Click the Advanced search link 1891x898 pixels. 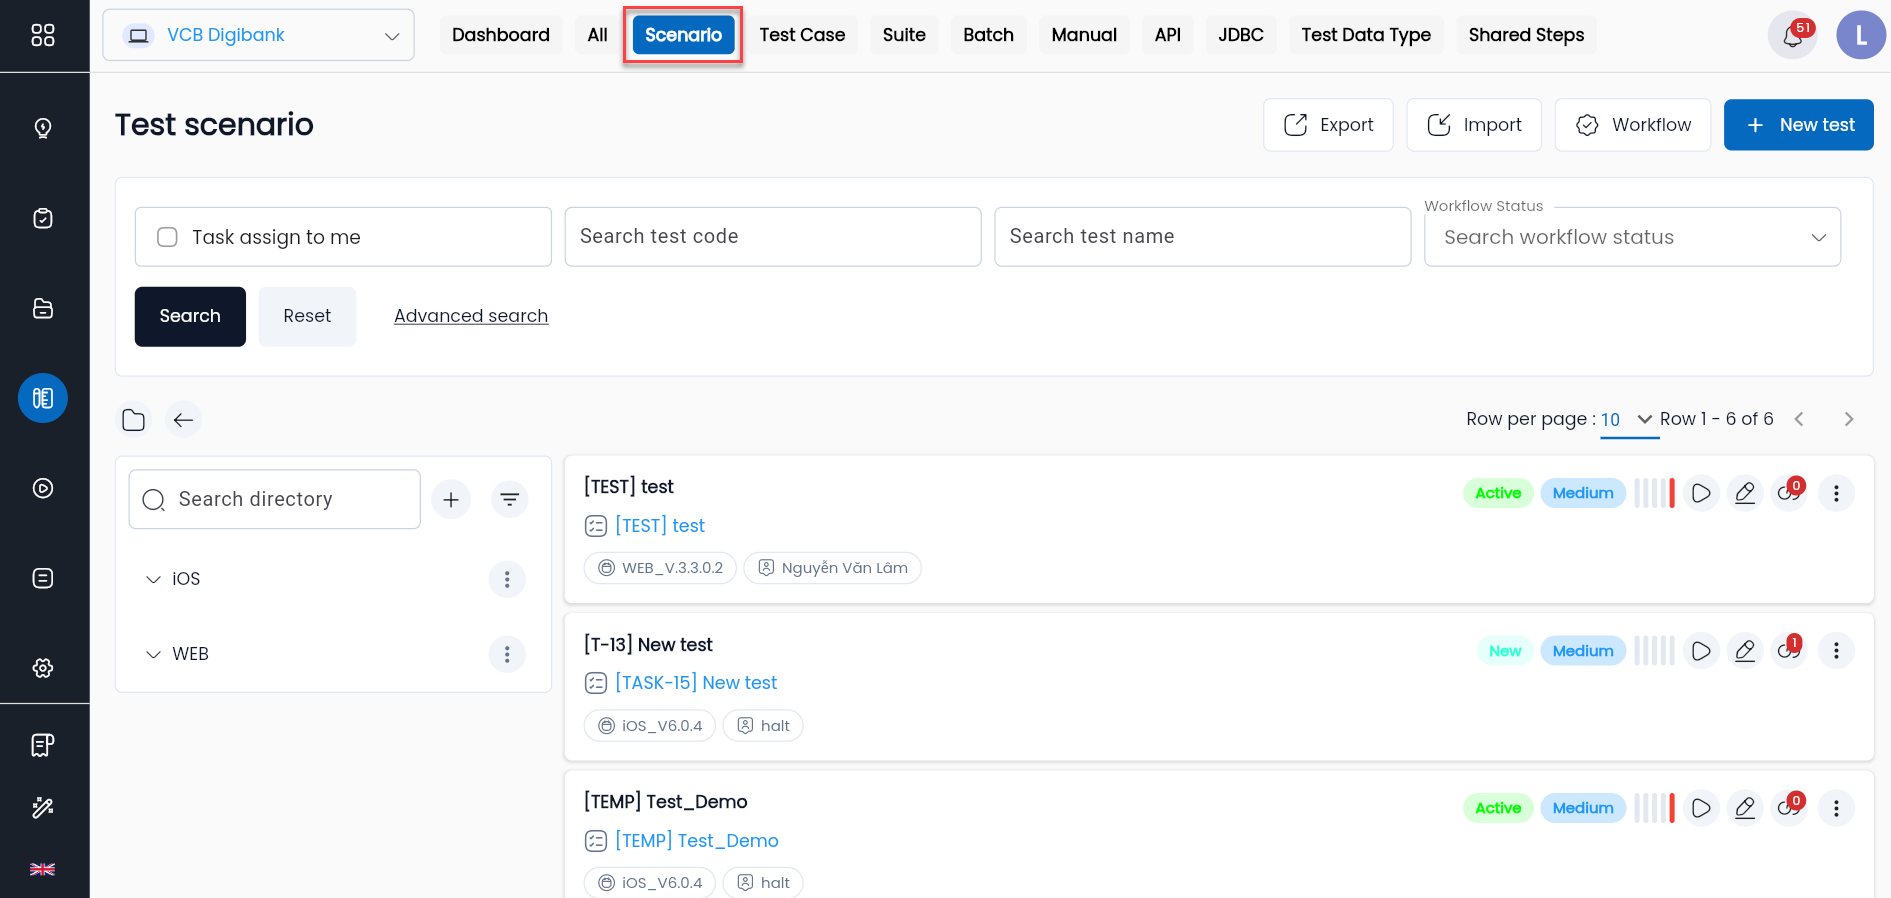pyautogui.click(x=471, y=316)
